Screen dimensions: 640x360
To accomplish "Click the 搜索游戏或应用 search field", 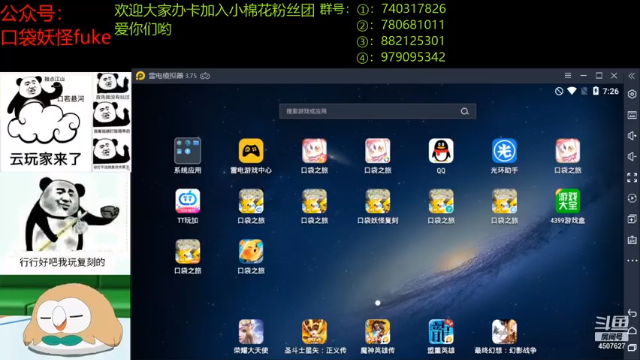I will (377, 111).
